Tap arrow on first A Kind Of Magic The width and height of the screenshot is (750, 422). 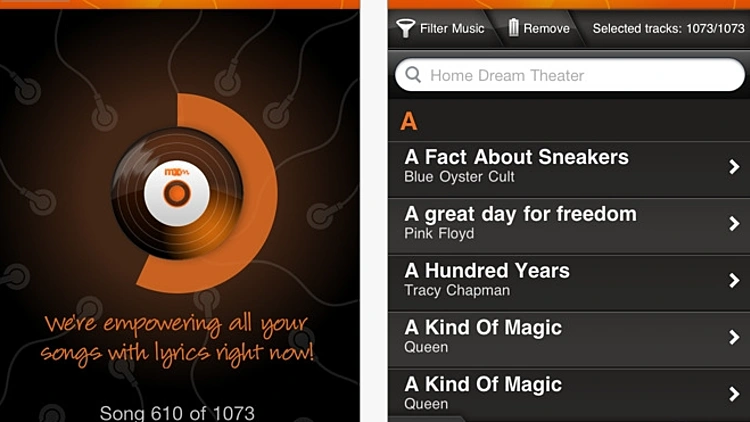[734, 337]
